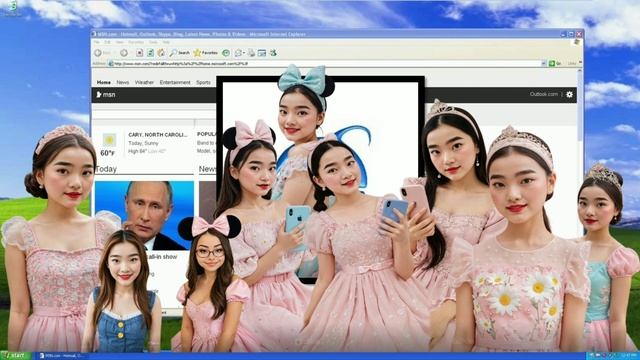Open the Favorites menu
Viewport: 640px width, 360px height.
click(x=136, y=42)
